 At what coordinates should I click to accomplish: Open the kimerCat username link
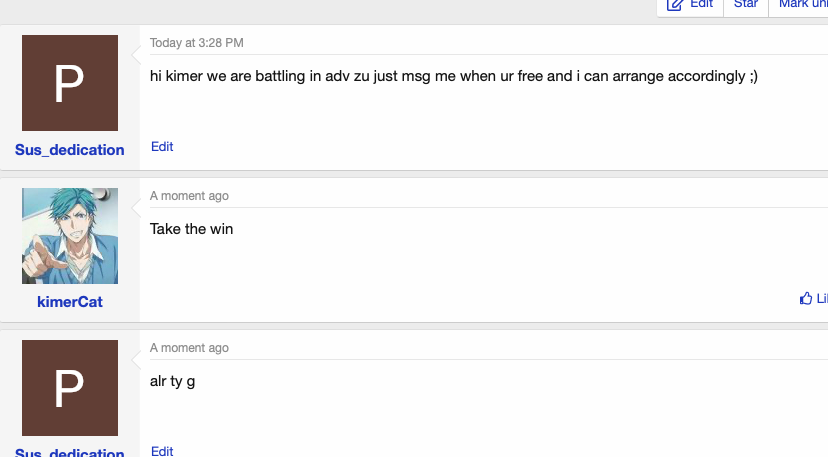tap(70, 302)
